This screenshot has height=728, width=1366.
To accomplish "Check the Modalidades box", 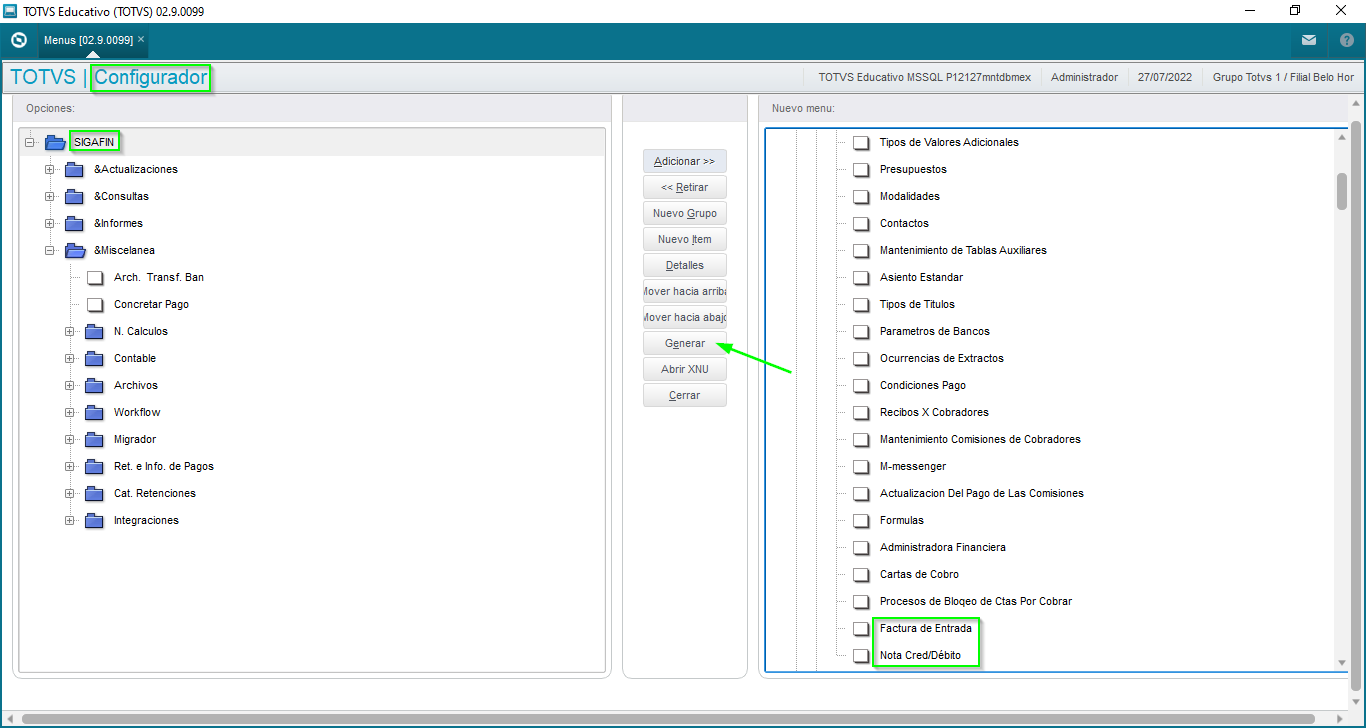I will tap(861, 196).
